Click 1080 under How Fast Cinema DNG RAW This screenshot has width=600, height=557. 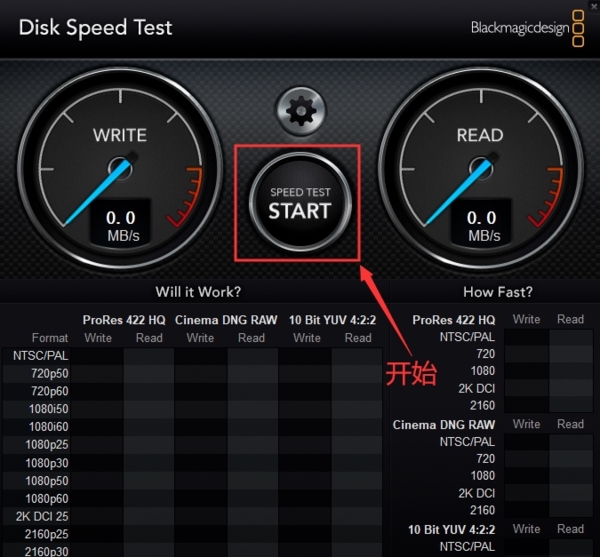click(483, 476)
